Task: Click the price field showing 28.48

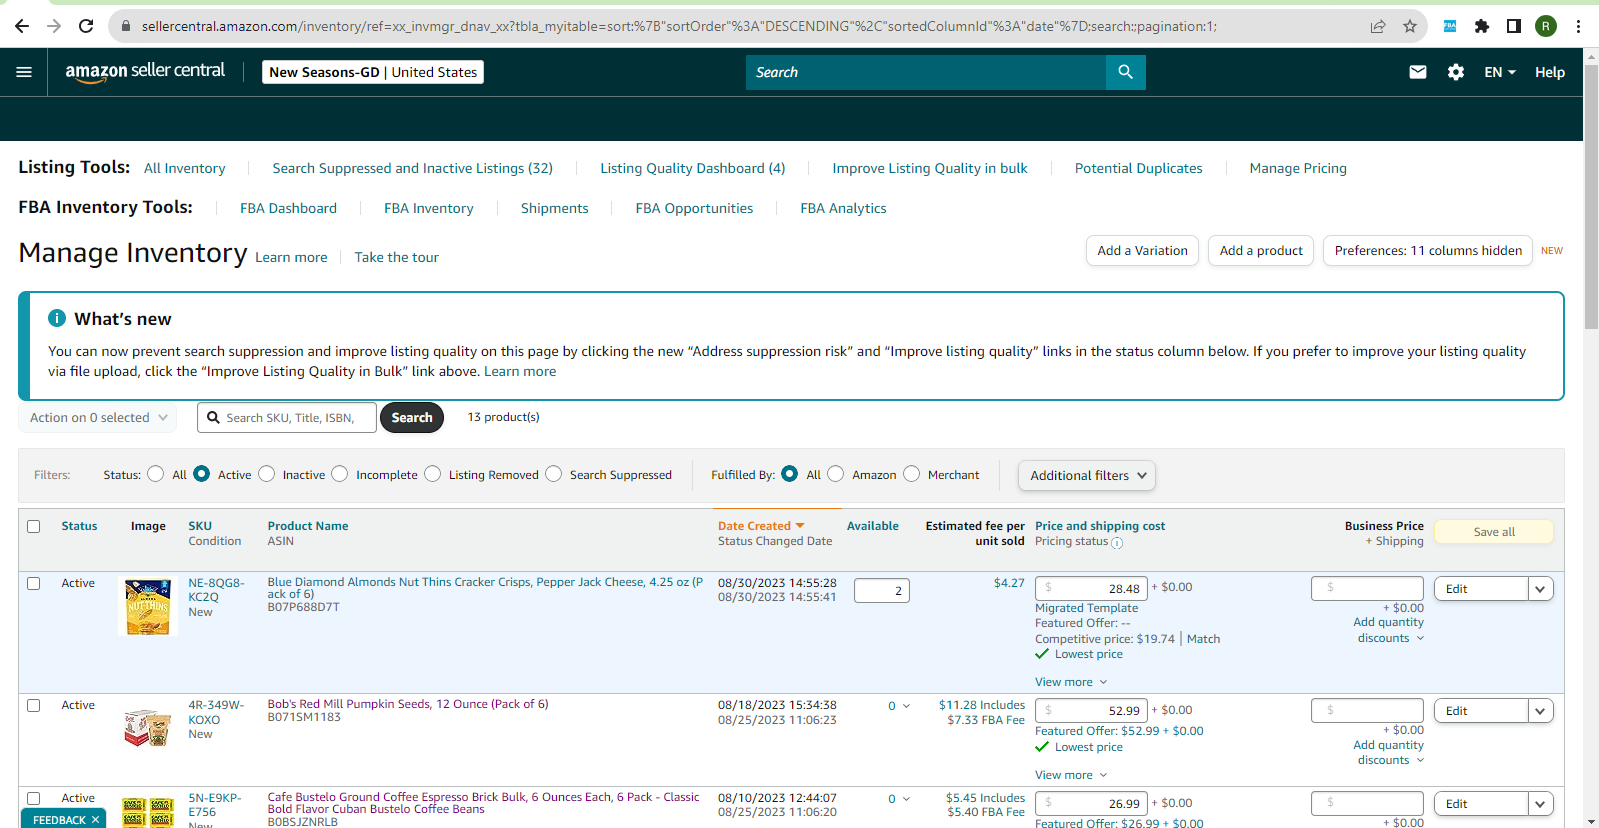Action: (x=1091, y=589)
